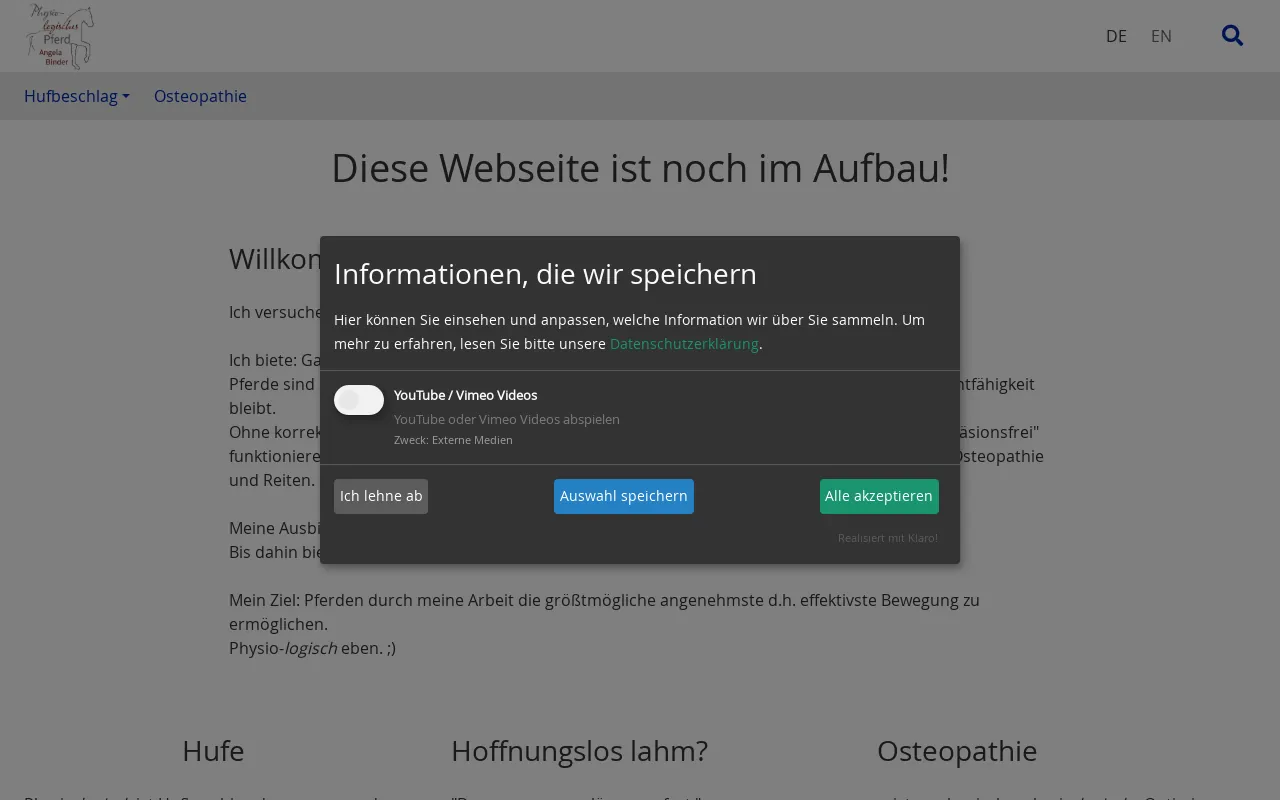Expand the Hufbeschlag dropdown menu
The width and height of the screenshot is (1280, 800).
(x=77, y=96)
